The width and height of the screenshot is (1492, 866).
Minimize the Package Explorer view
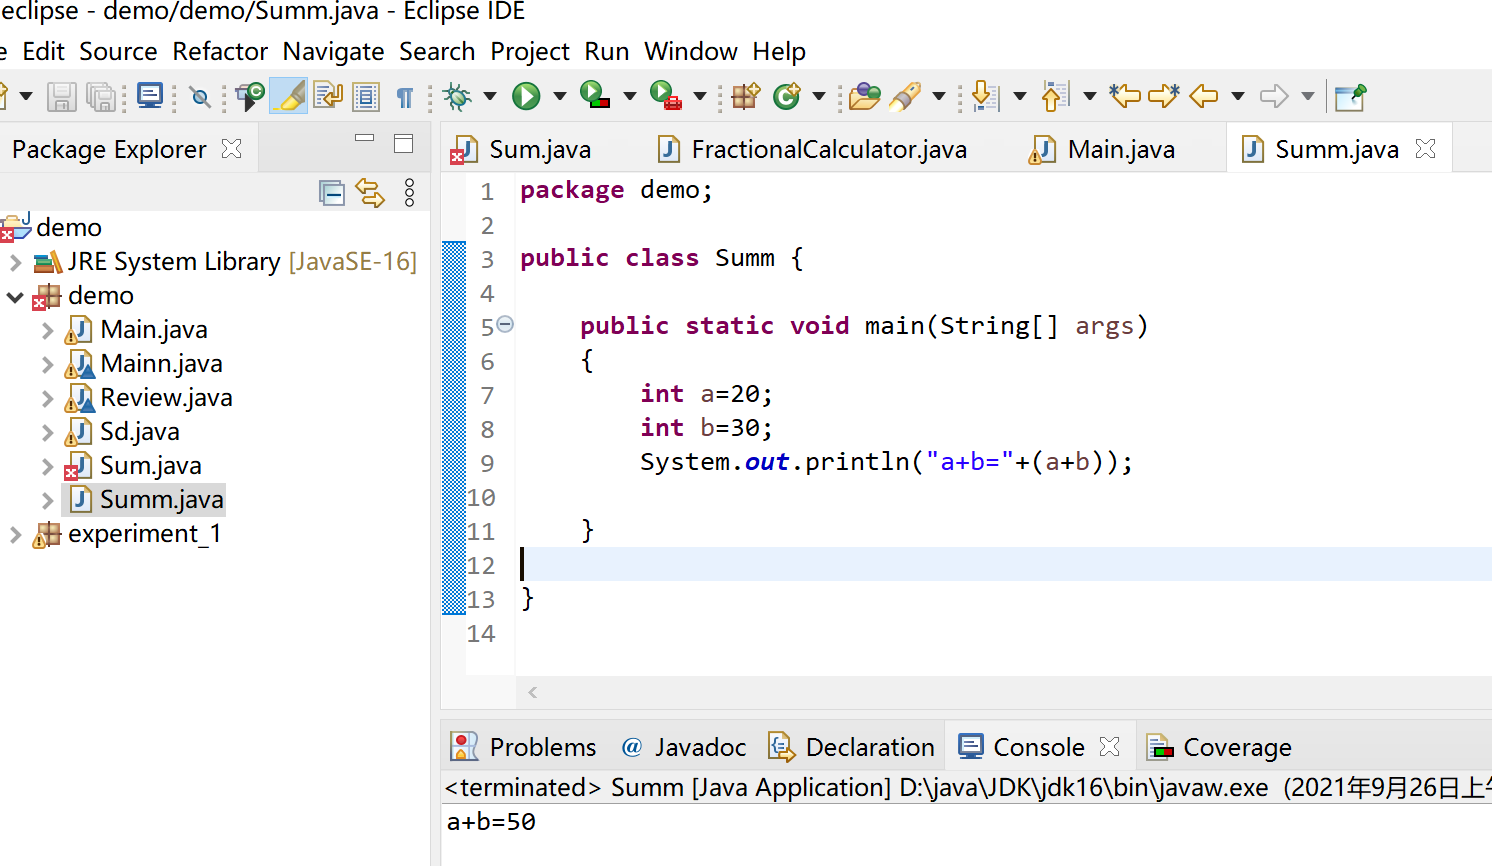pos(364,139)
